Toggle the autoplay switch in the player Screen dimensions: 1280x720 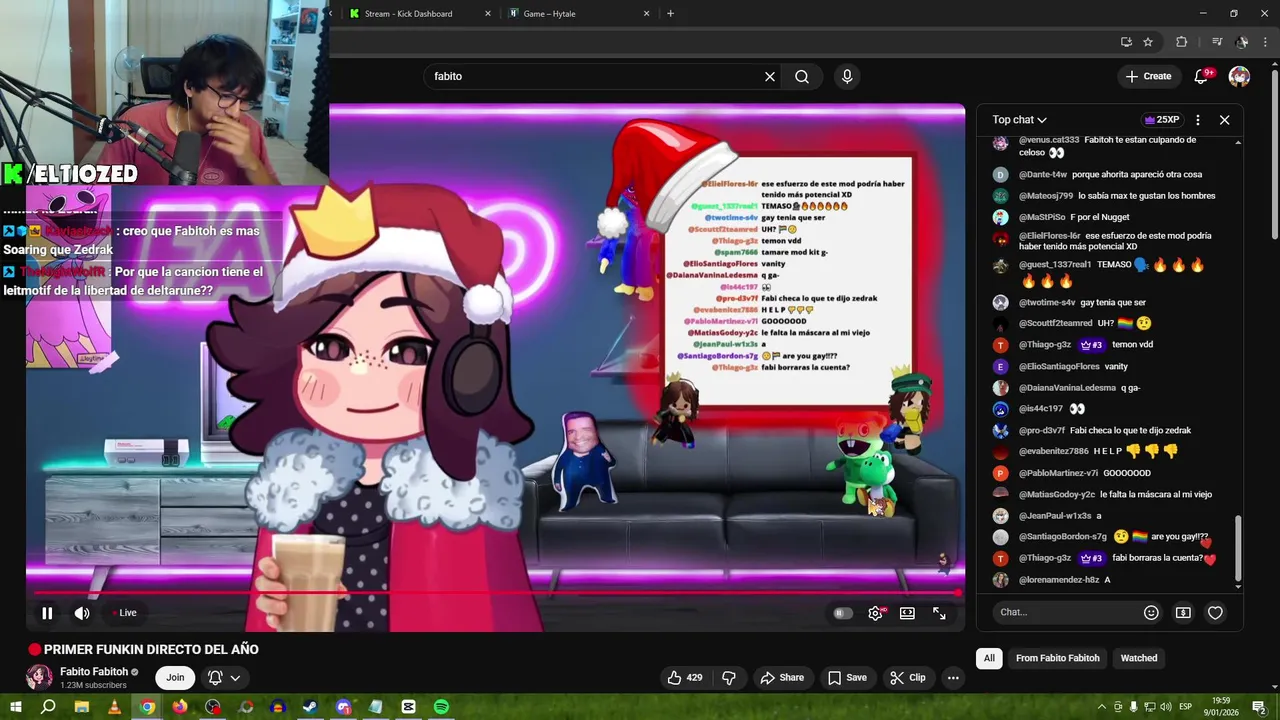843,613
